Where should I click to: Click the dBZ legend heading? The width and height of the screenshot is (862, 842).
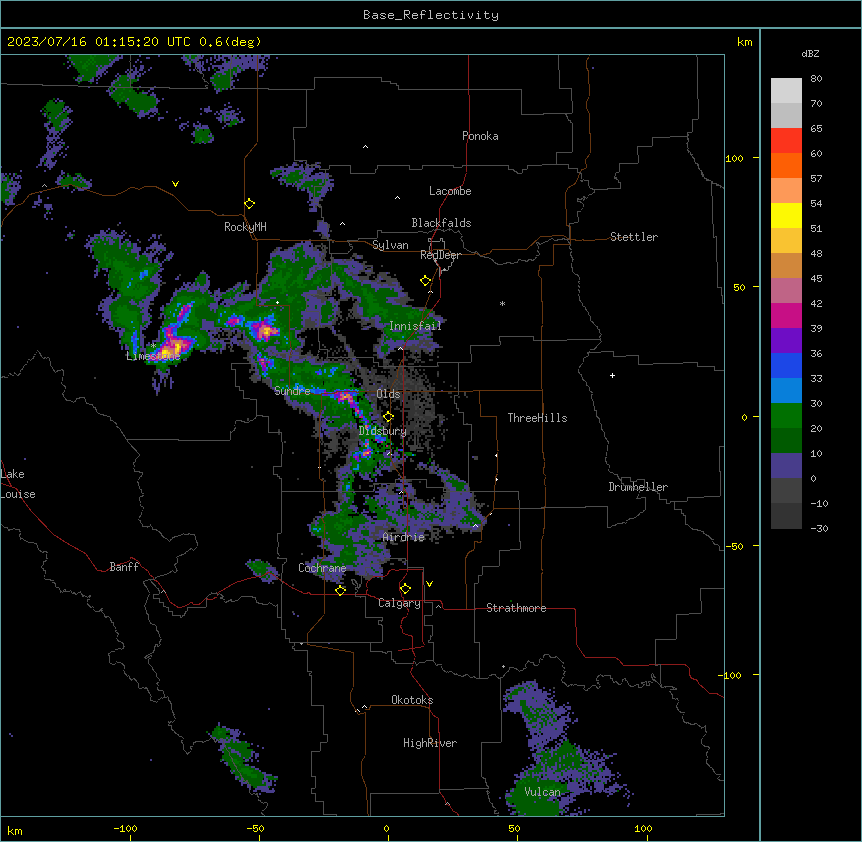[810, 53]
